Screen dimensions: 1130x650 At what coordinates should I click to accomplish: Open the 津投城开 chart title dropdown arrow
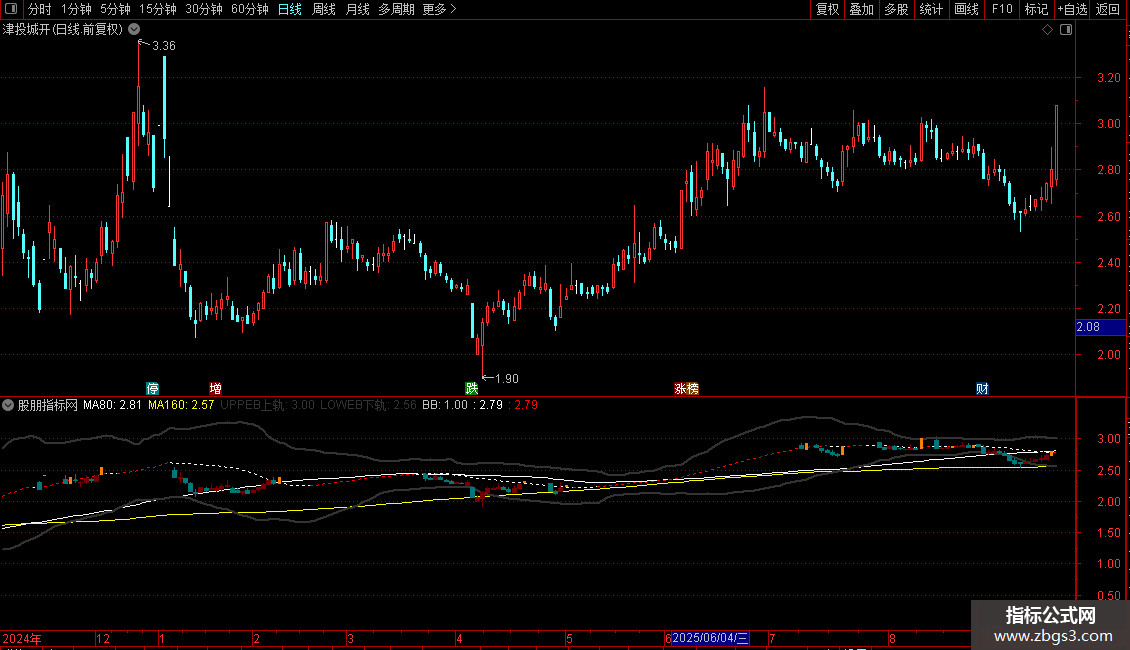[x=134, y=29]
